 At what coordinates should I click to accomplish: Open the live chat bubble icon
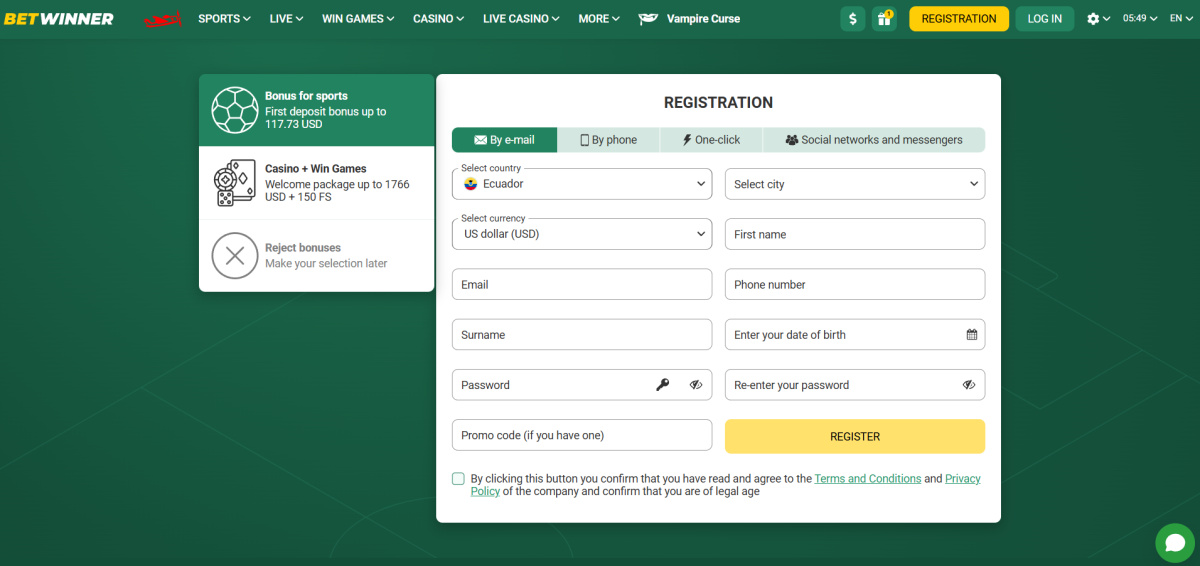point(1174,543)
